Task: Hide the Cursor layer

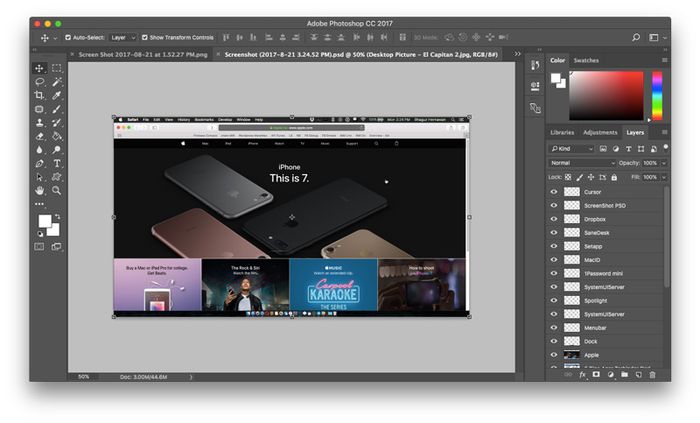Action: pos(554,192)
